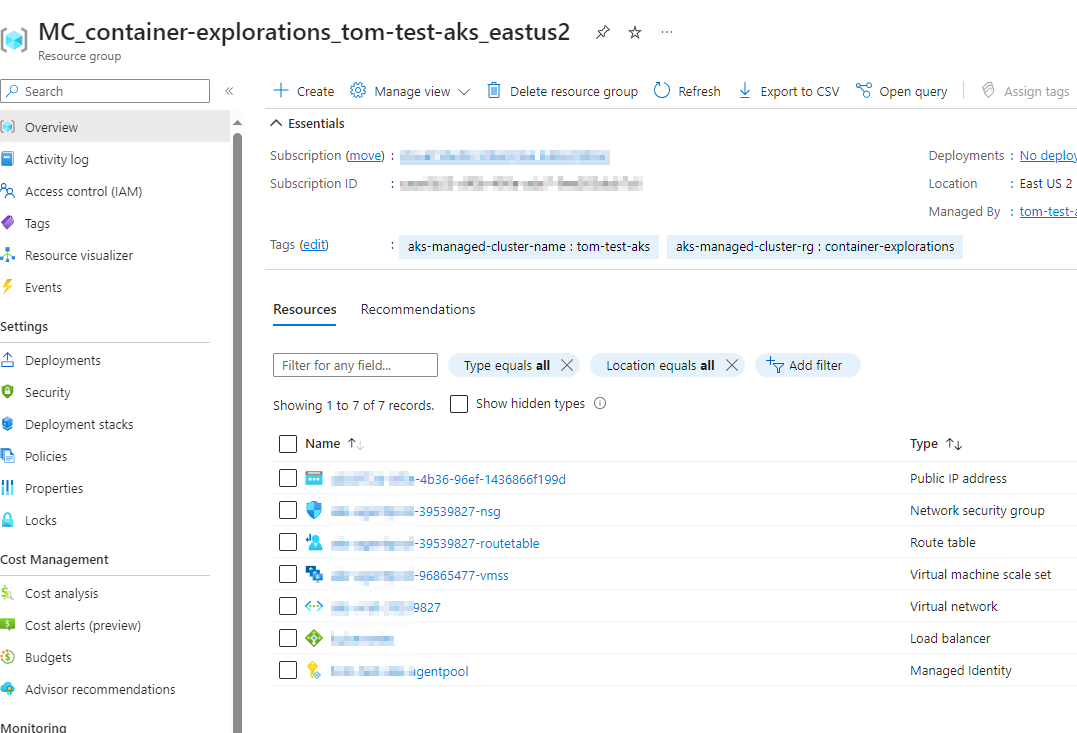
Task: Enable the Show hidden types checkbox
Action: coord(458,403)
